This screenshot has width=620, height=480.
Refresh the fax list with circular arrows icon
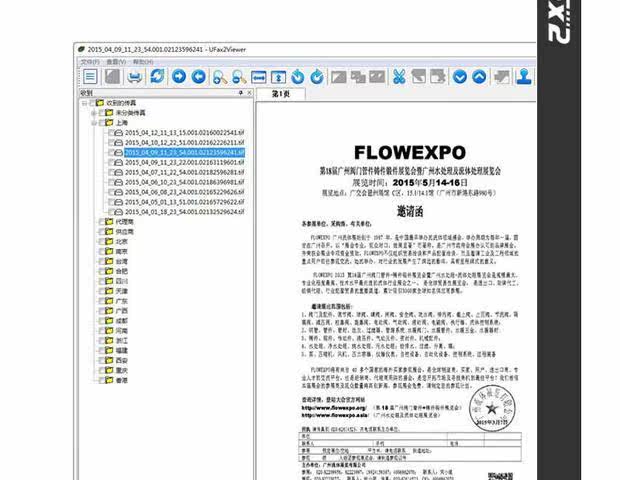(157, 76)
